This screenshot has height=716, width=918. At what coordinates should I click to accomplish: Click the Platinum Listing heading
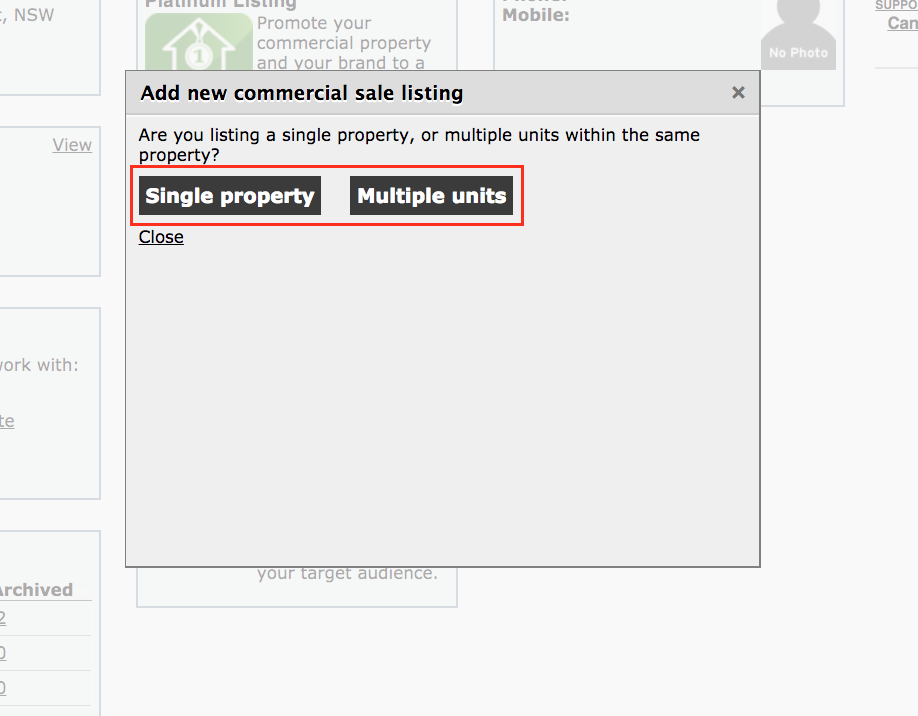pos(221,5)
